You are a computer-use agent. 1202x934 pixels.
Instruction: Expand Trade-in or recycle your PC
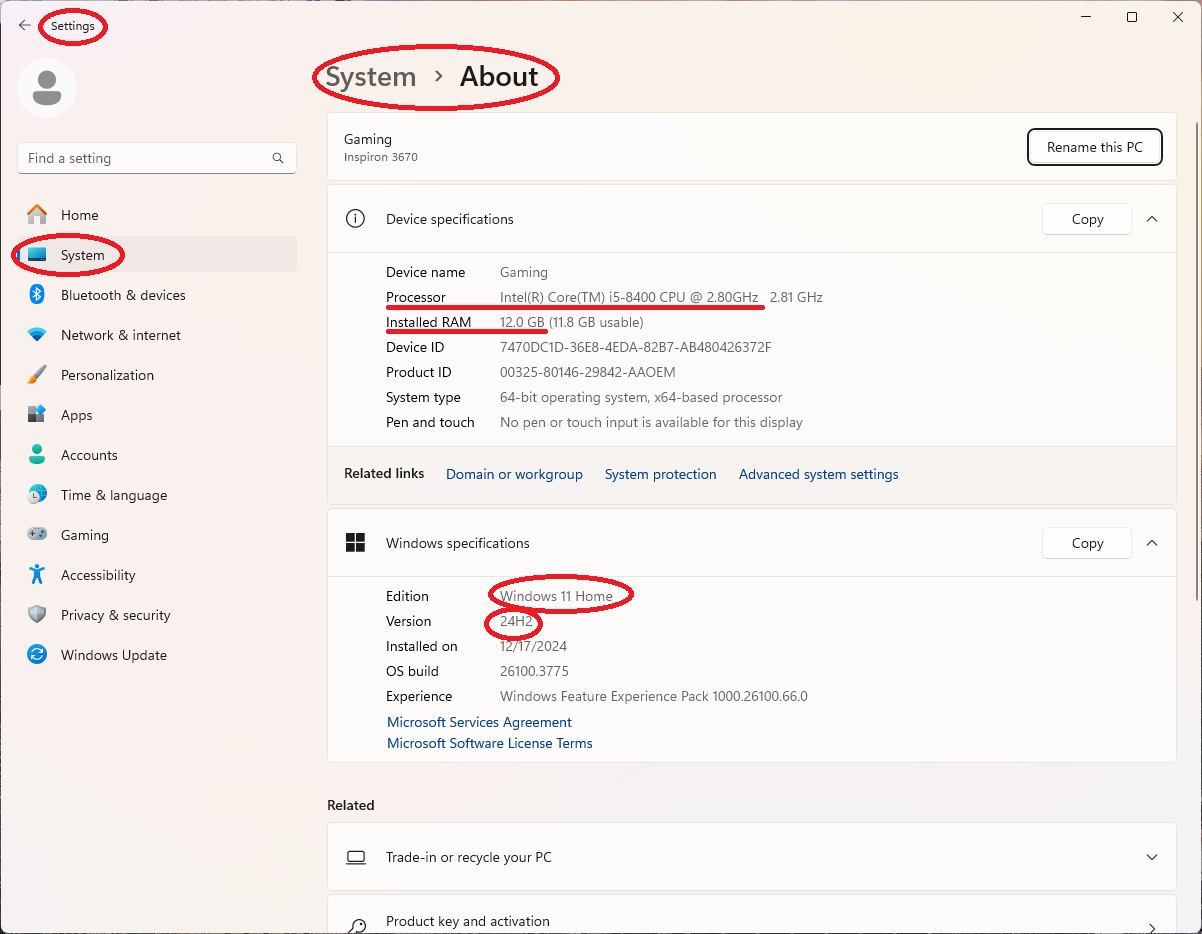(1152, 857)
